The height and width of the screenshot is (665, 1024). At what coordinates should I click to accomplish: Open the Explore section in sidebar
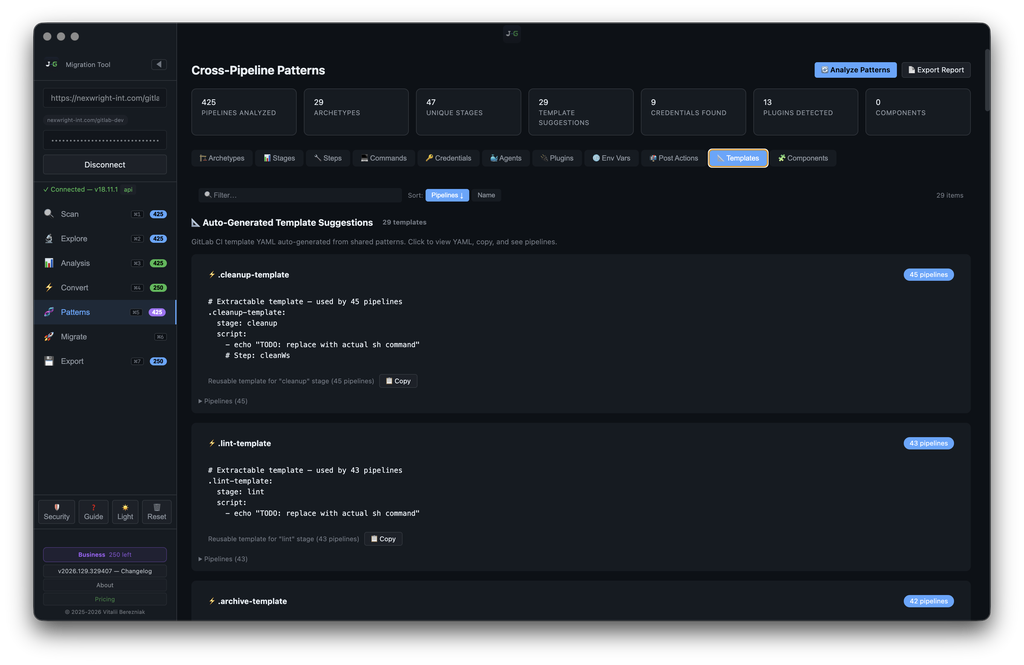104,238
